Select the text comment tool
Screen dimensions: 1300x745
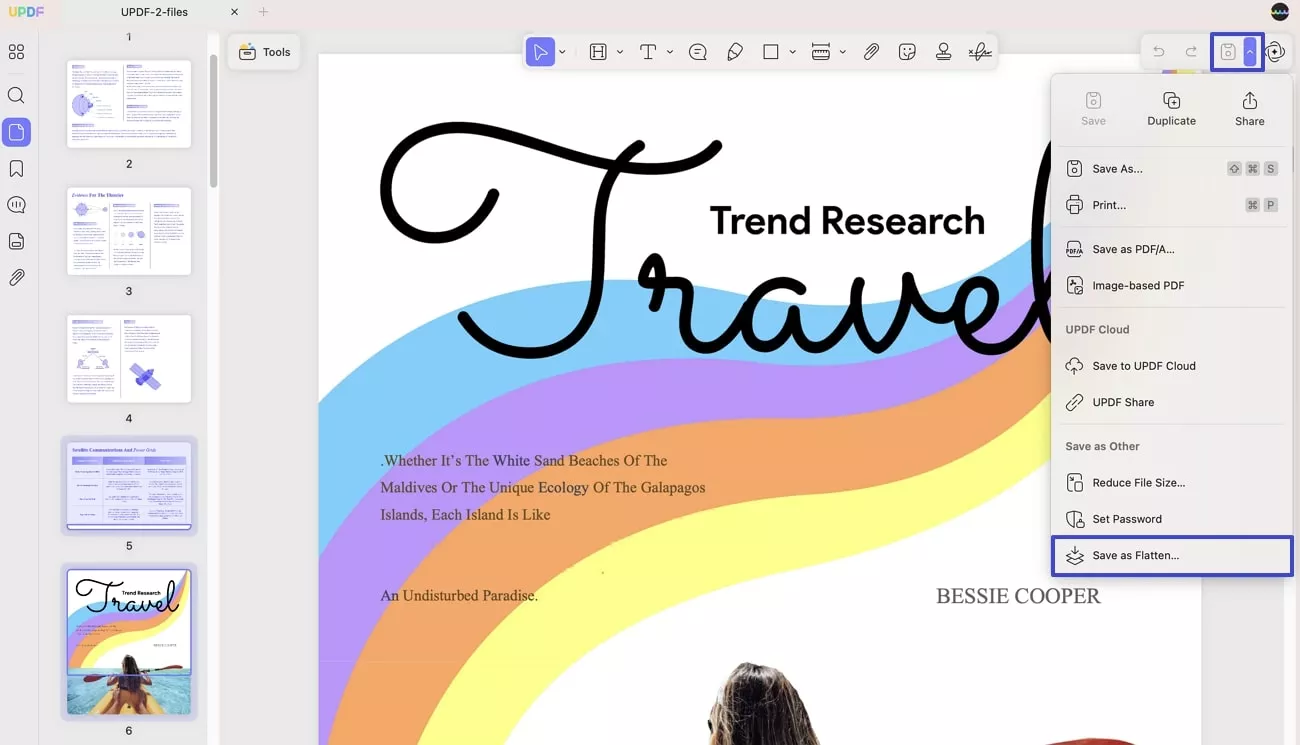[648, 52]
